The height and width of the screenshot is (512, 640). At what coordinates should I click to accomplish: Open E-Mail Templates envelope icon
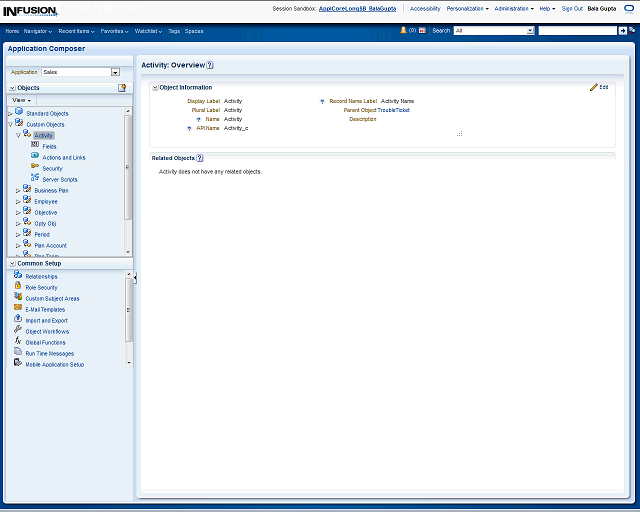18,309
